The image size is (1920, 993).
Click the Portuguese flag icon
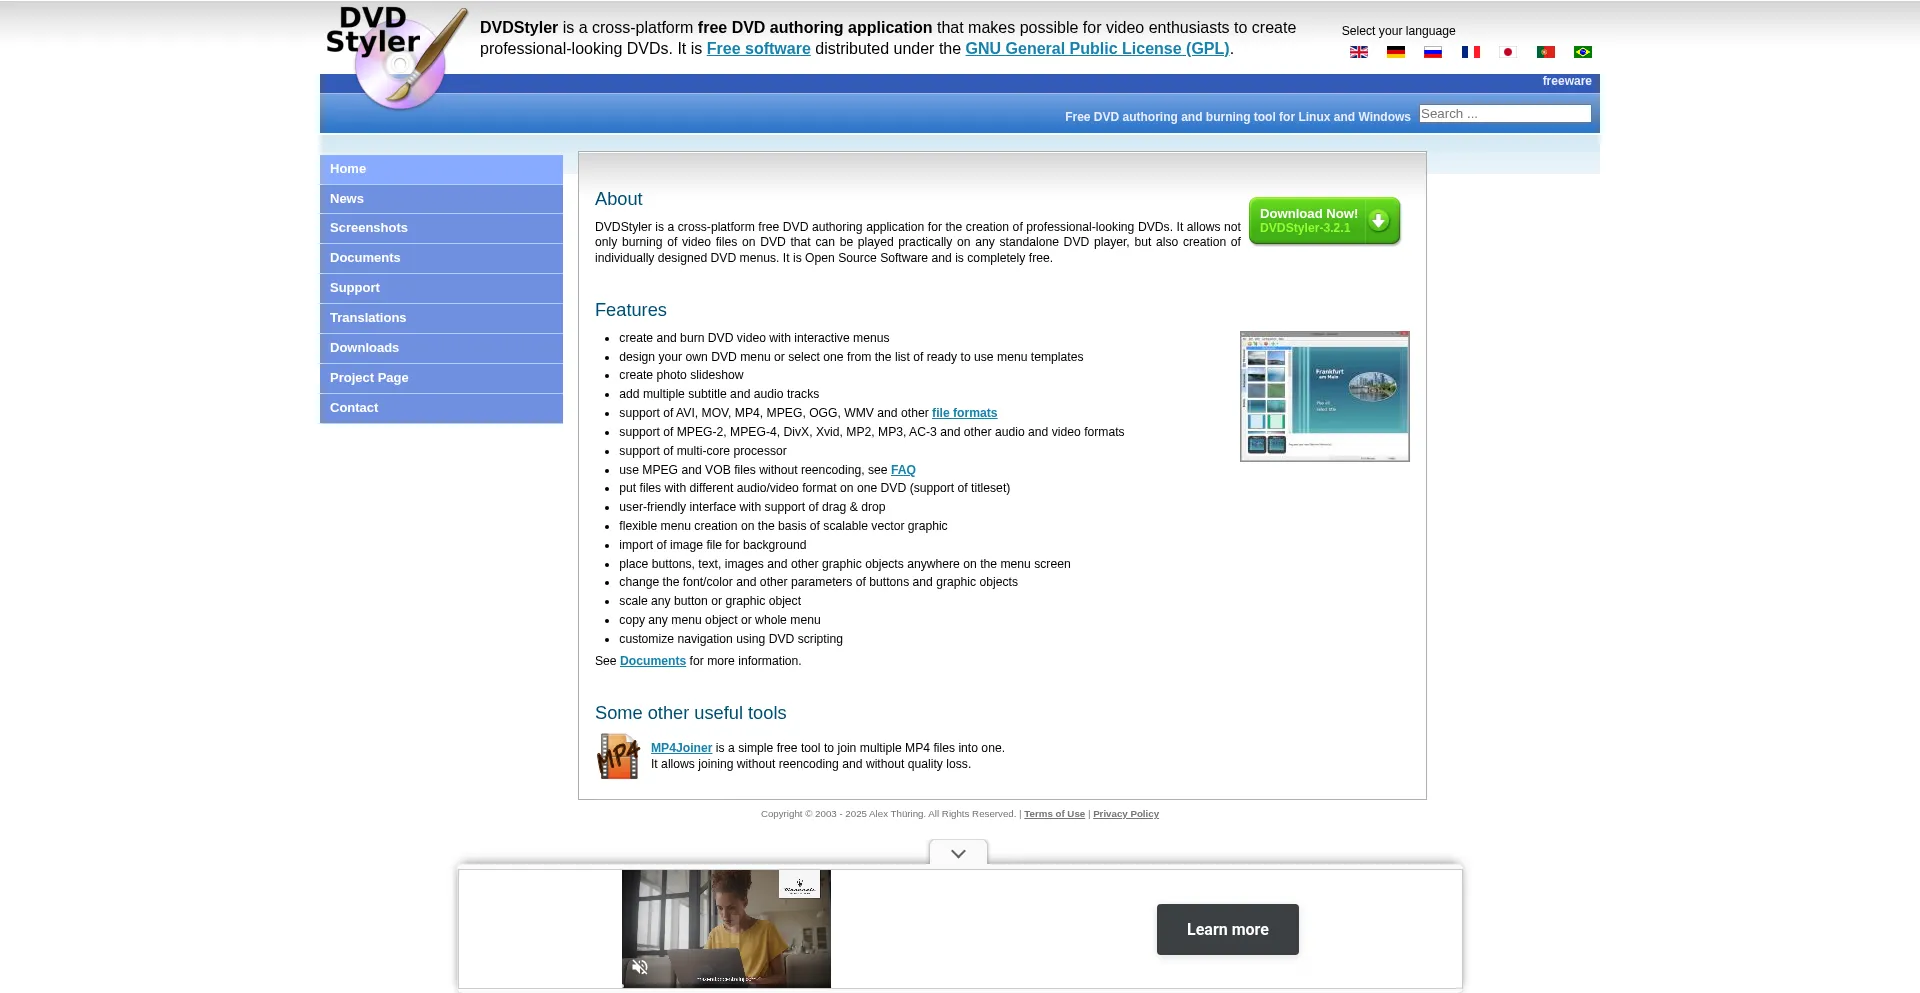(1545, 52)
